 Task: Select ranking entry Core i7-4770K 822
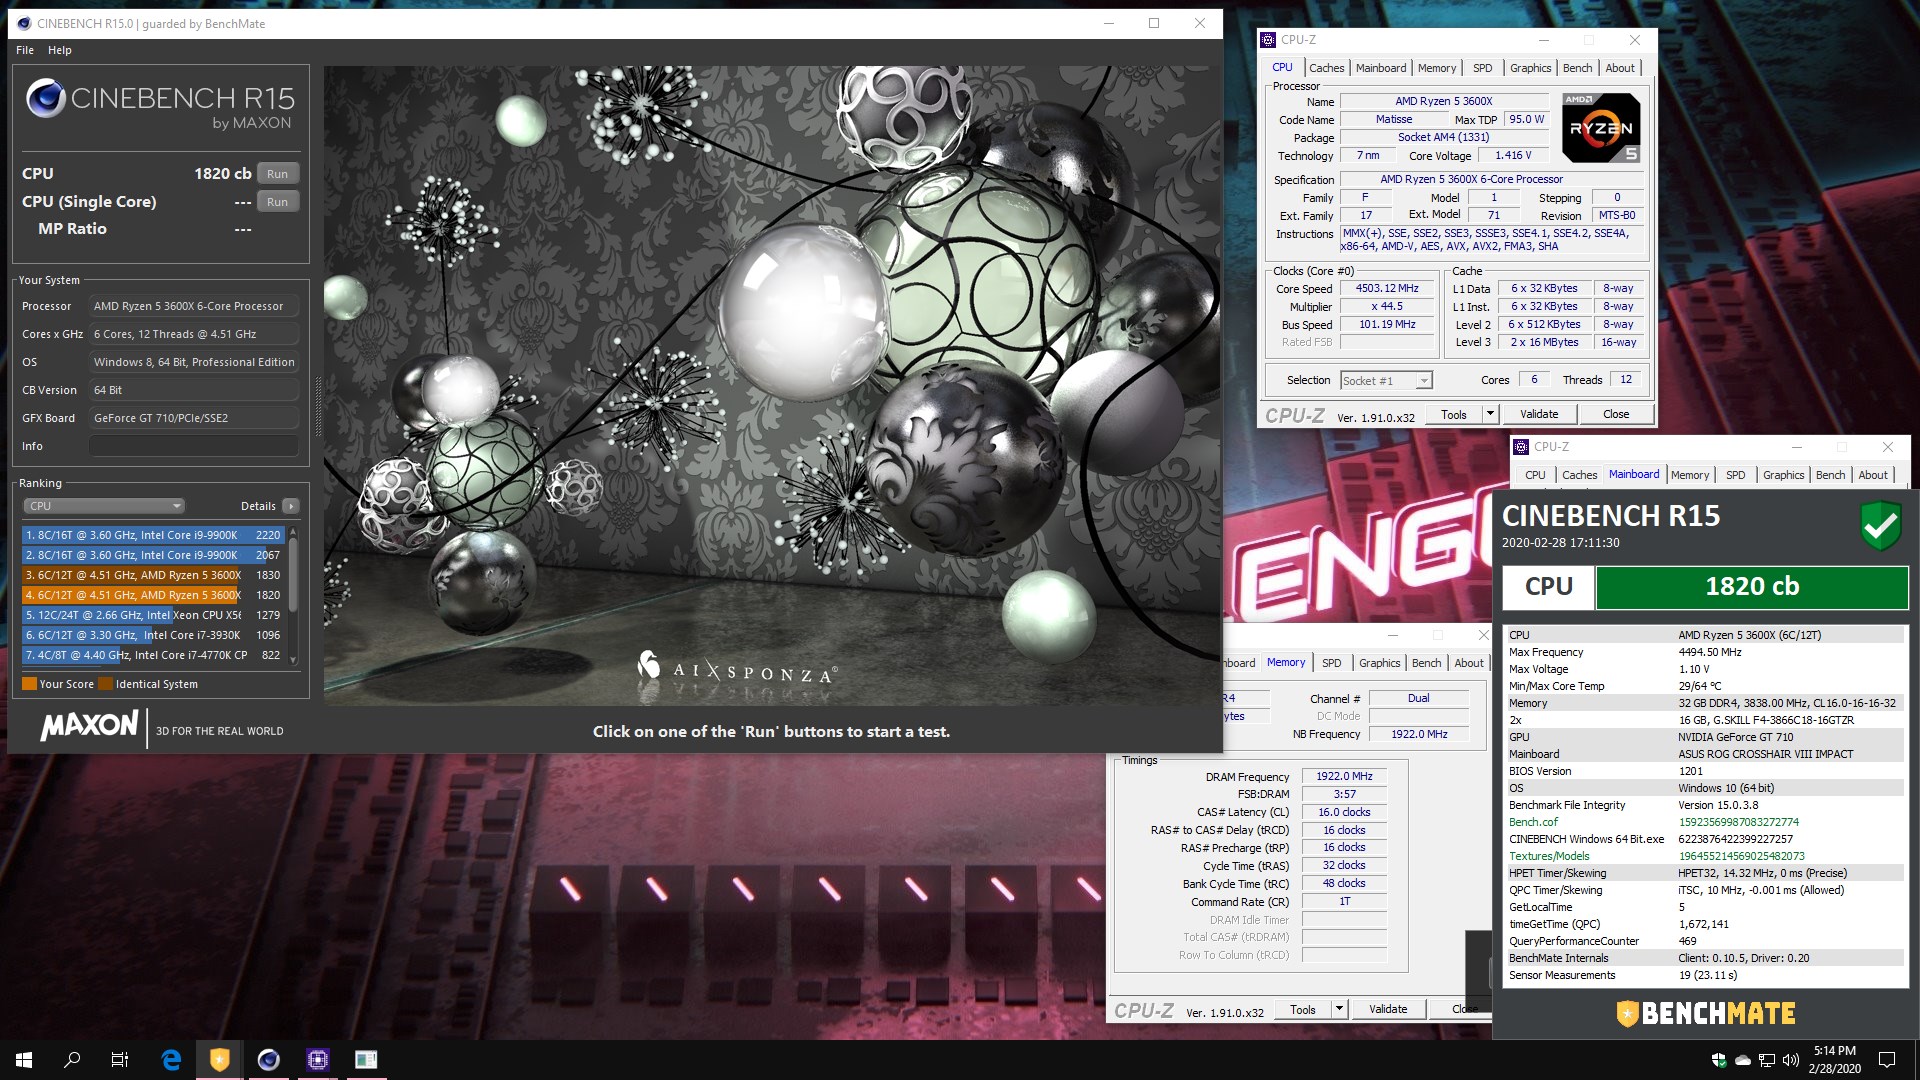[x=153, y=655]
